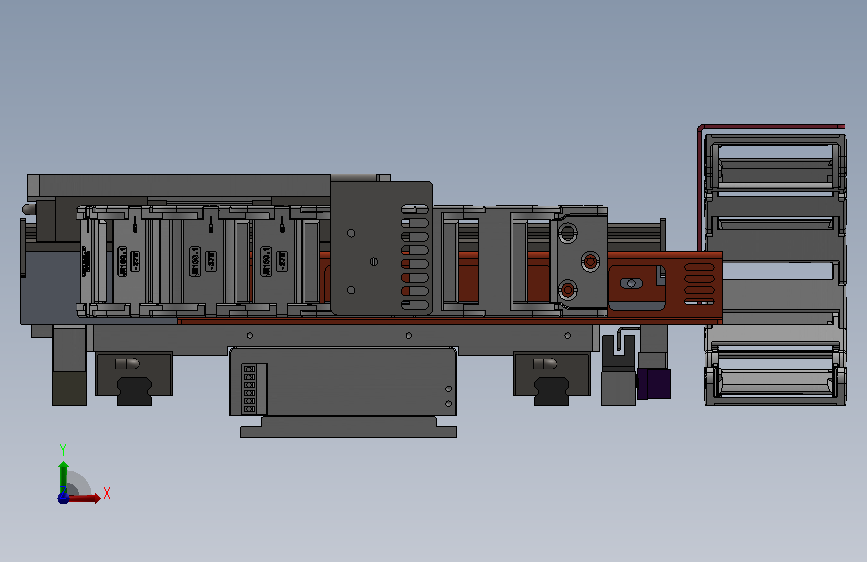This screenshot has width=867, height=562.
Task: Select the vertical cable drag chain at right
Action: pos(775,269)
